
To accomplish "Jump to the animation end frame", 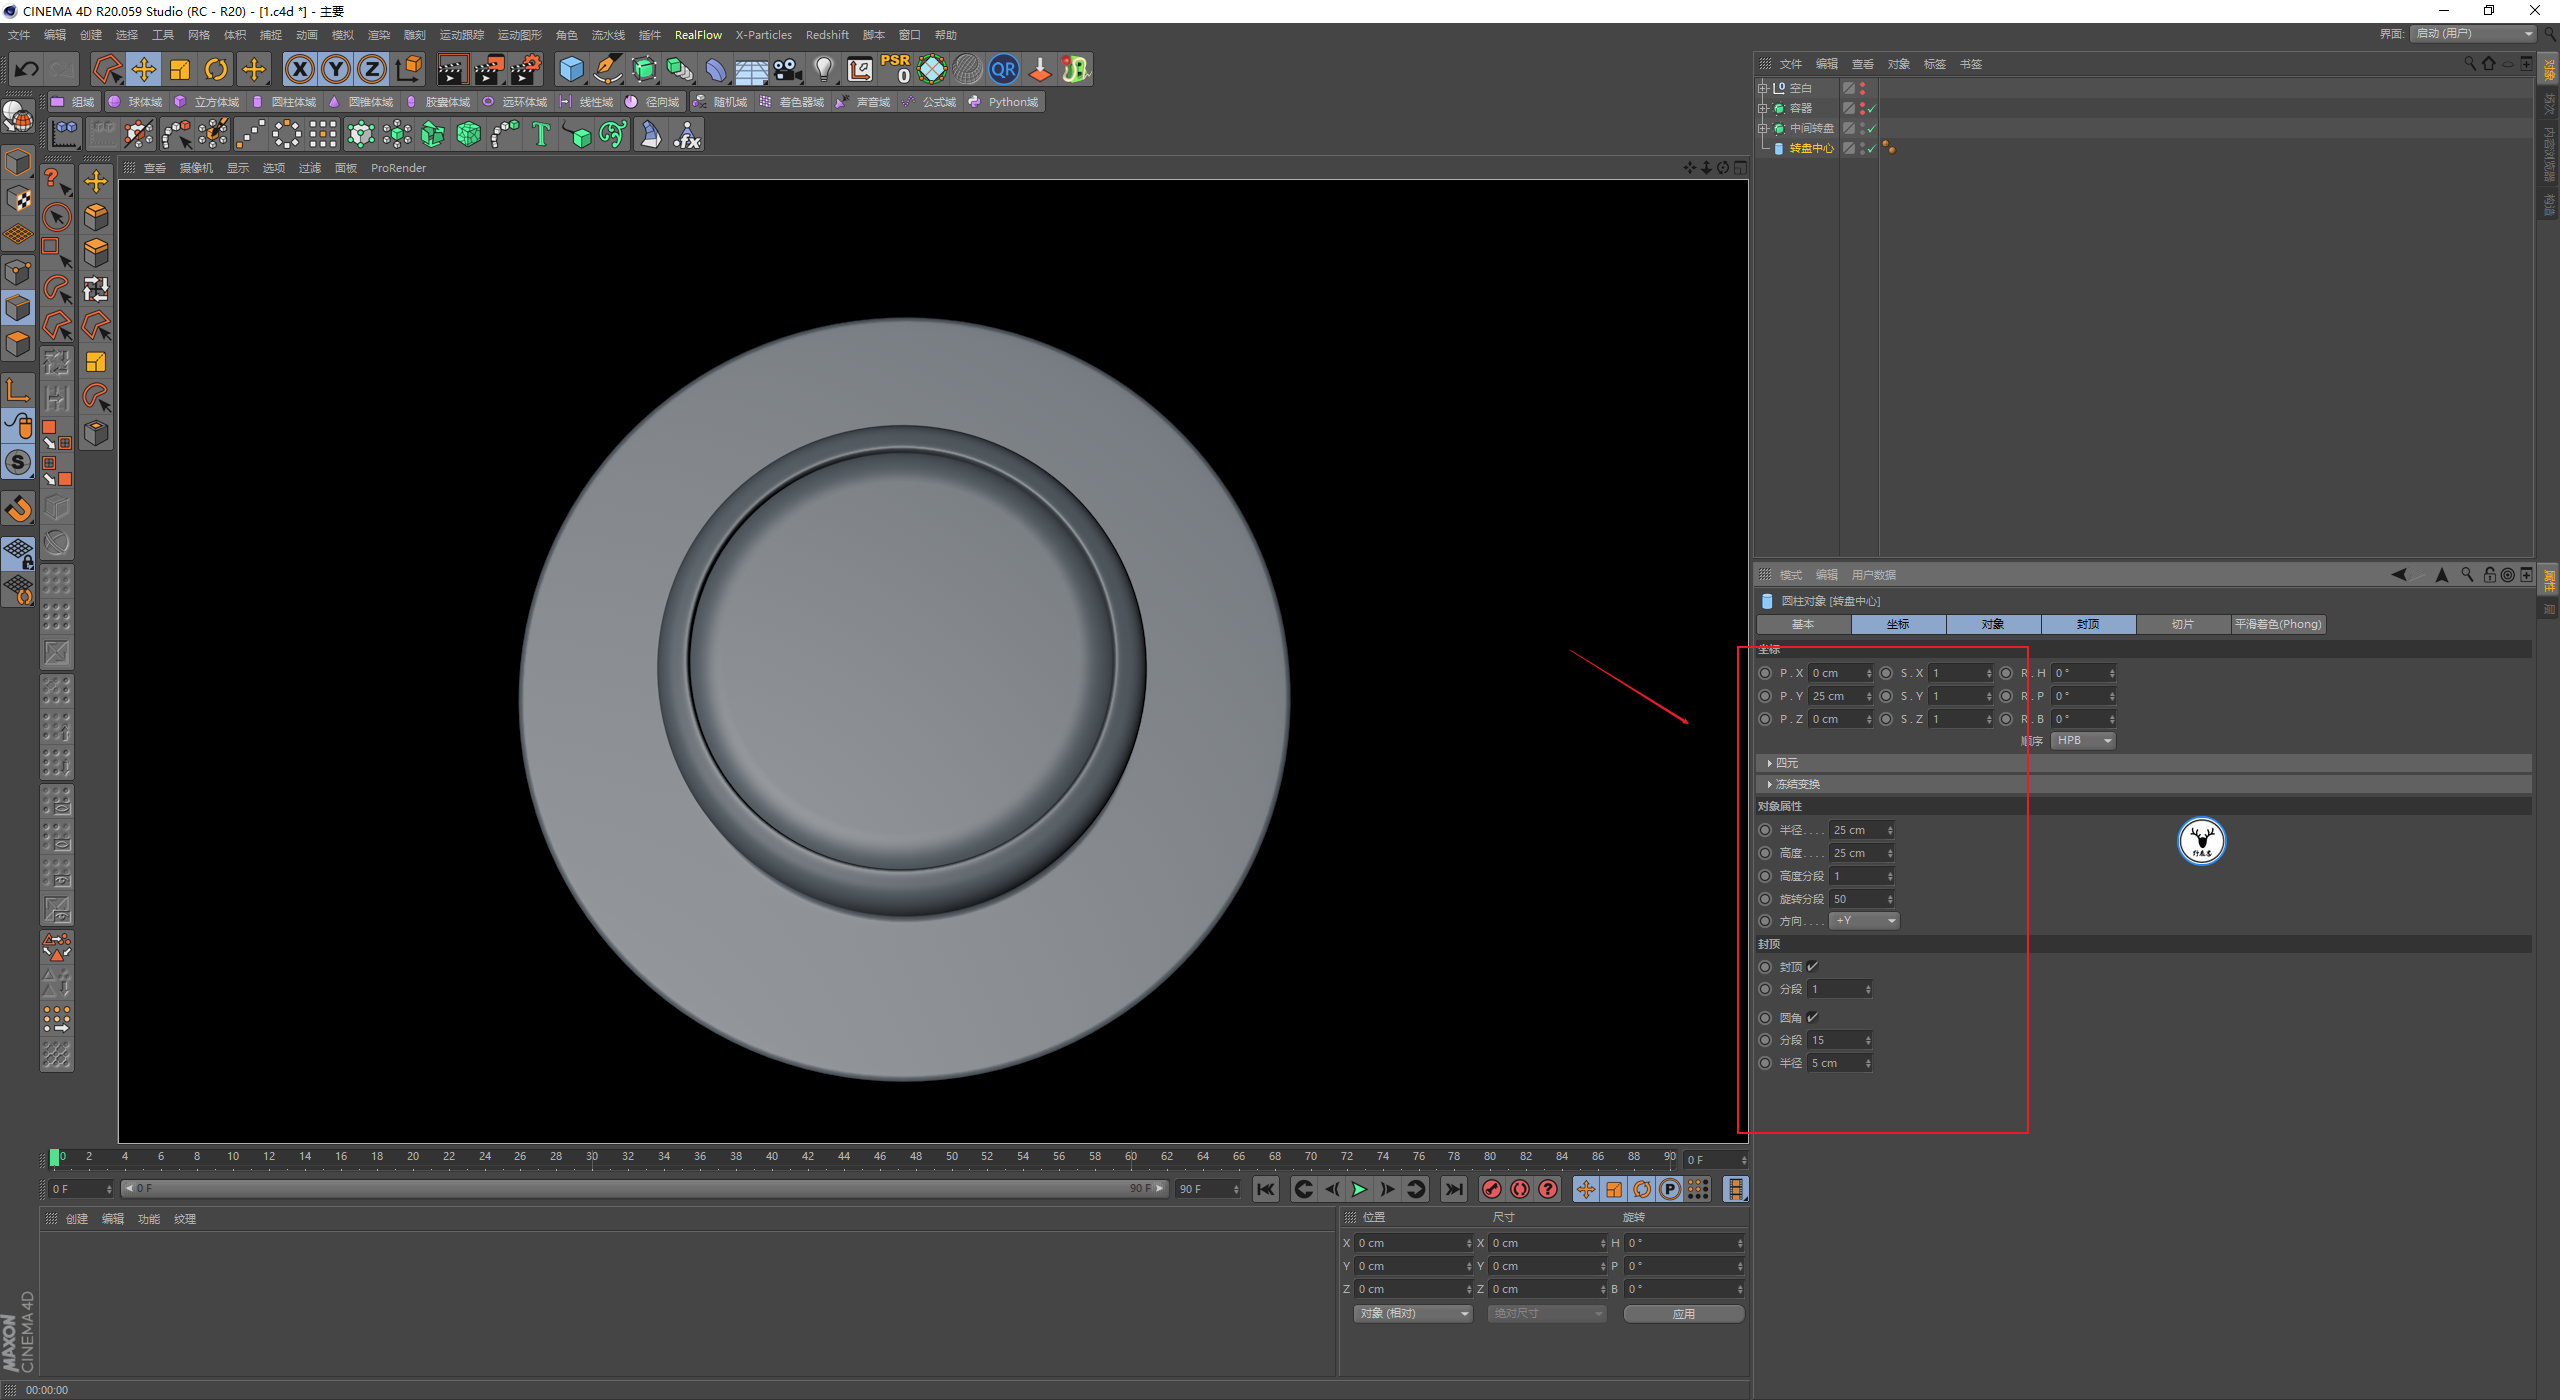I will point(1454,1189).
